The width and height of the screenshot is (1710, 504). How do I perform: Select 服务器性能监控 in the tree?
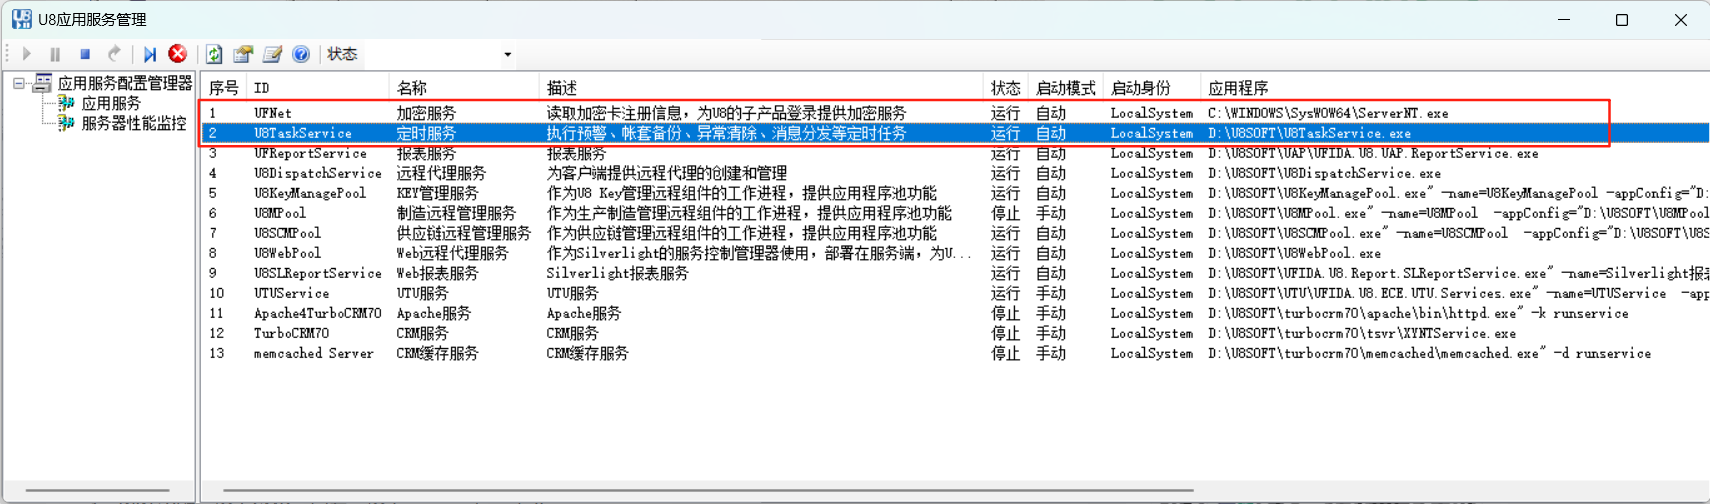134,123
